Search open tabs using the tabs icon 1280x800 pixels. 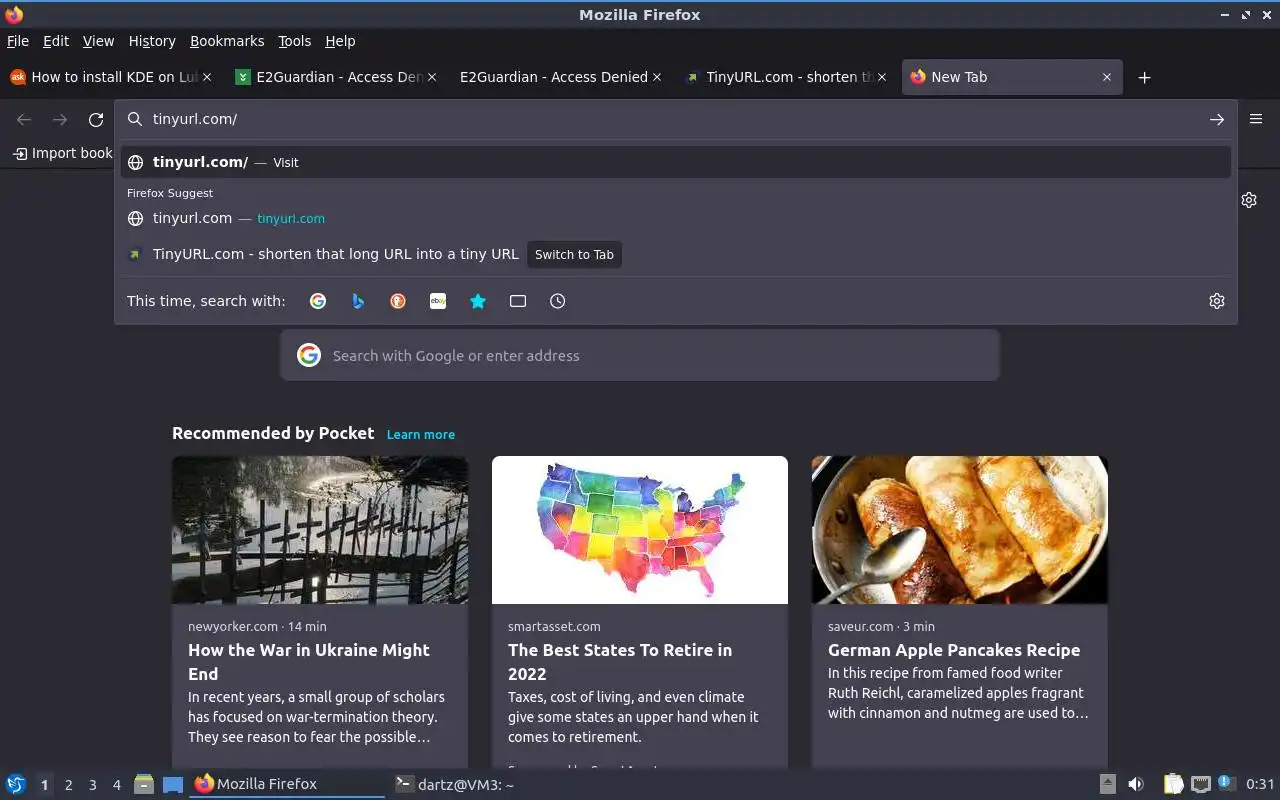[x=518, y=301]
